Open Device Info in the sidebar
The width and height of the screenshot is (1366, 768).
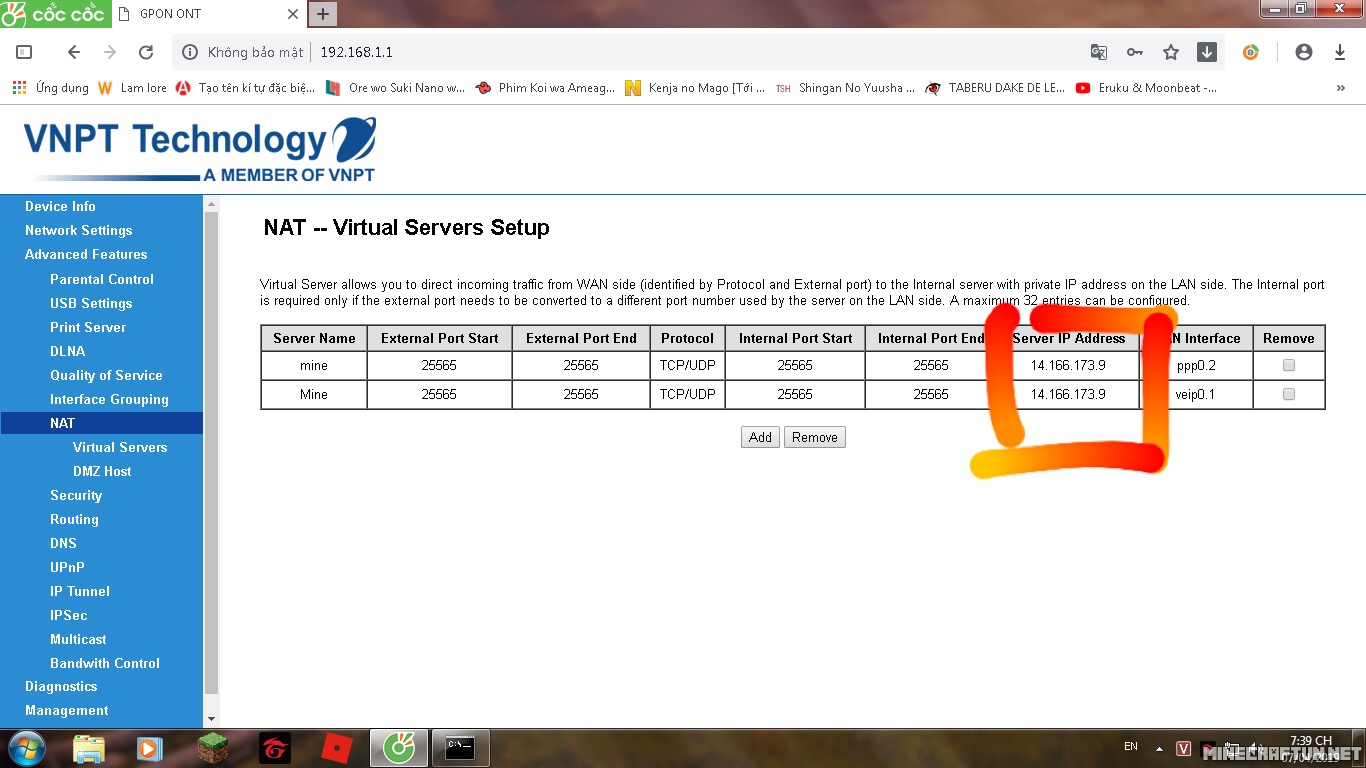(60, 206)
